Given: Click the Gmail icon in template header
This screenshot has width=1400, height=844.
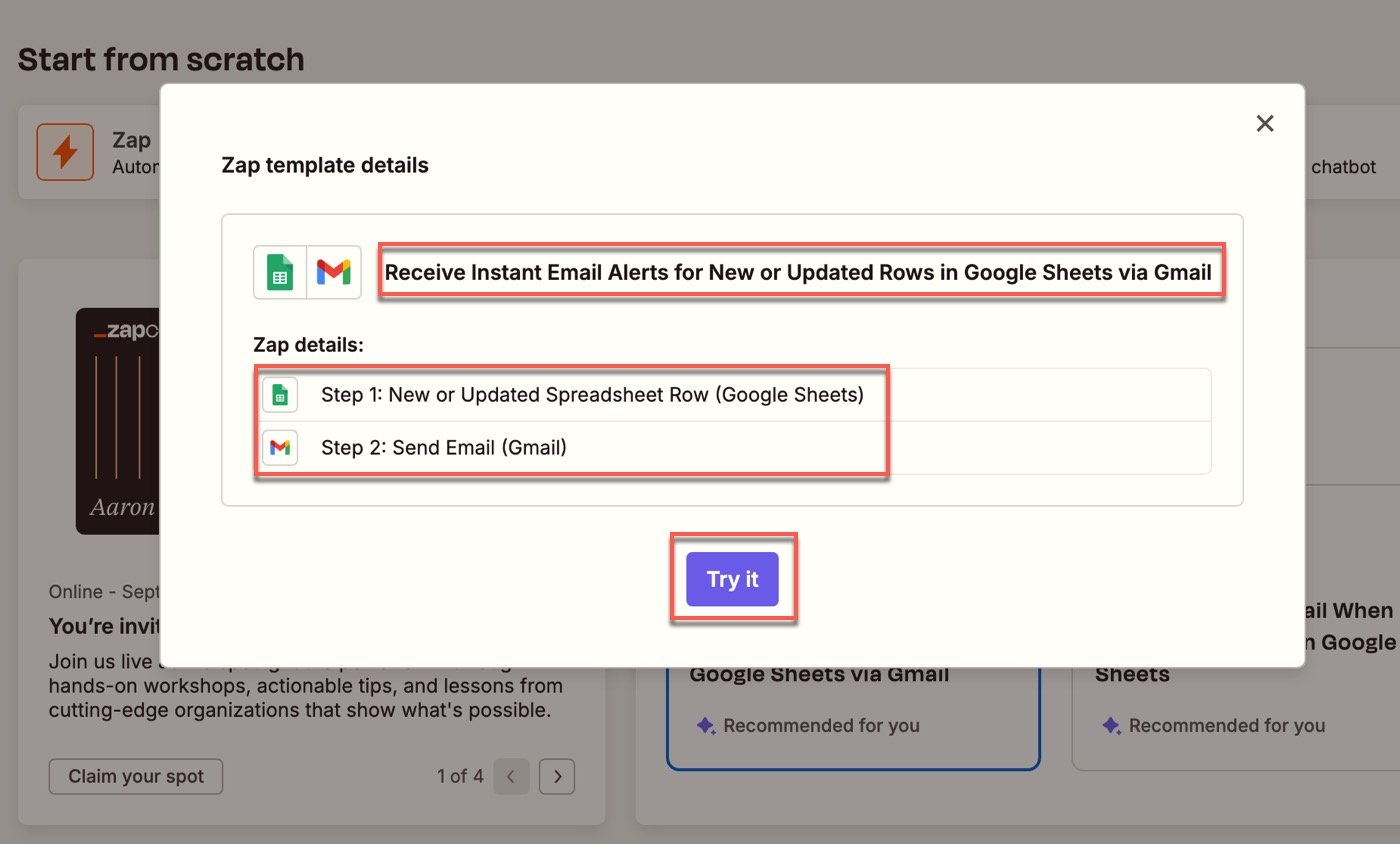Looking at the screenshot, I should pyautogui.click(x=334, y=272).
